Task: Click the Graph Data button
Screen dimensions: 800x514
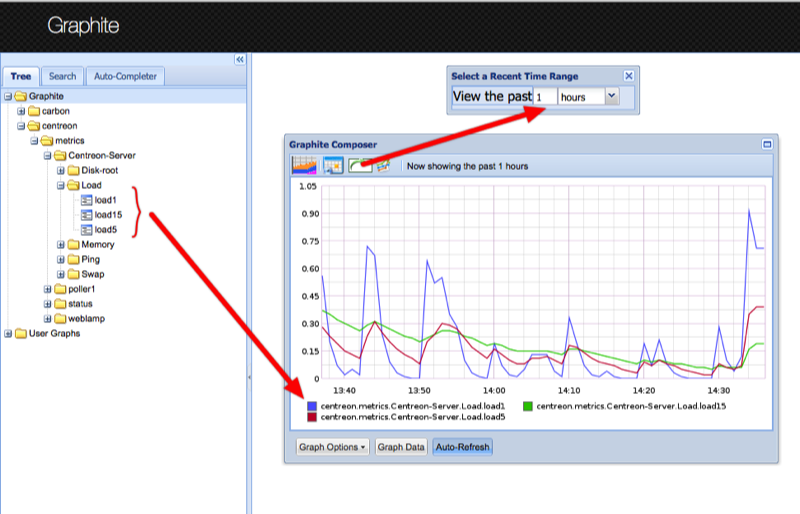Action: click(x=400, y=447)
